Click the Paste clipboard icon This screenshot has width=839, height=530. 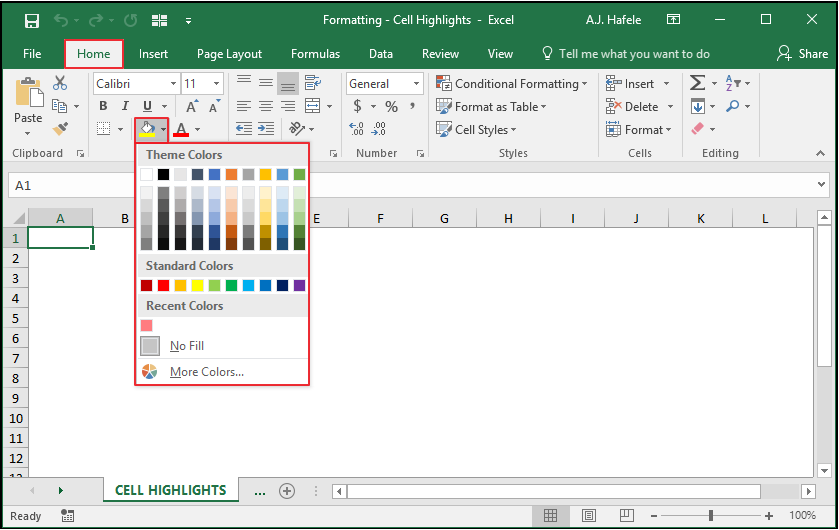click(x=29, y=91)
